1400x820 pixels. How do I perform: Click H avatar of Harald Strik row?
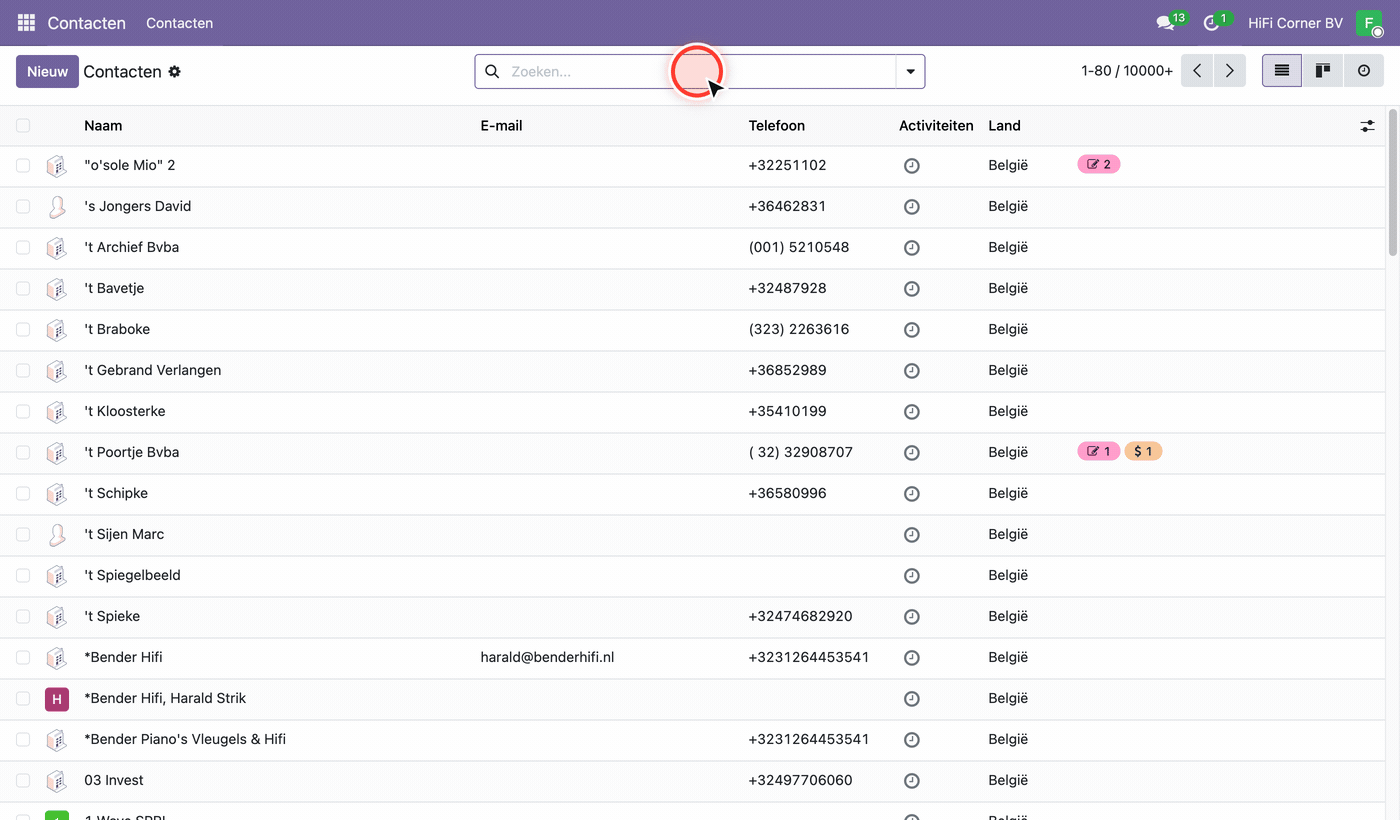(x=57, y=699)
